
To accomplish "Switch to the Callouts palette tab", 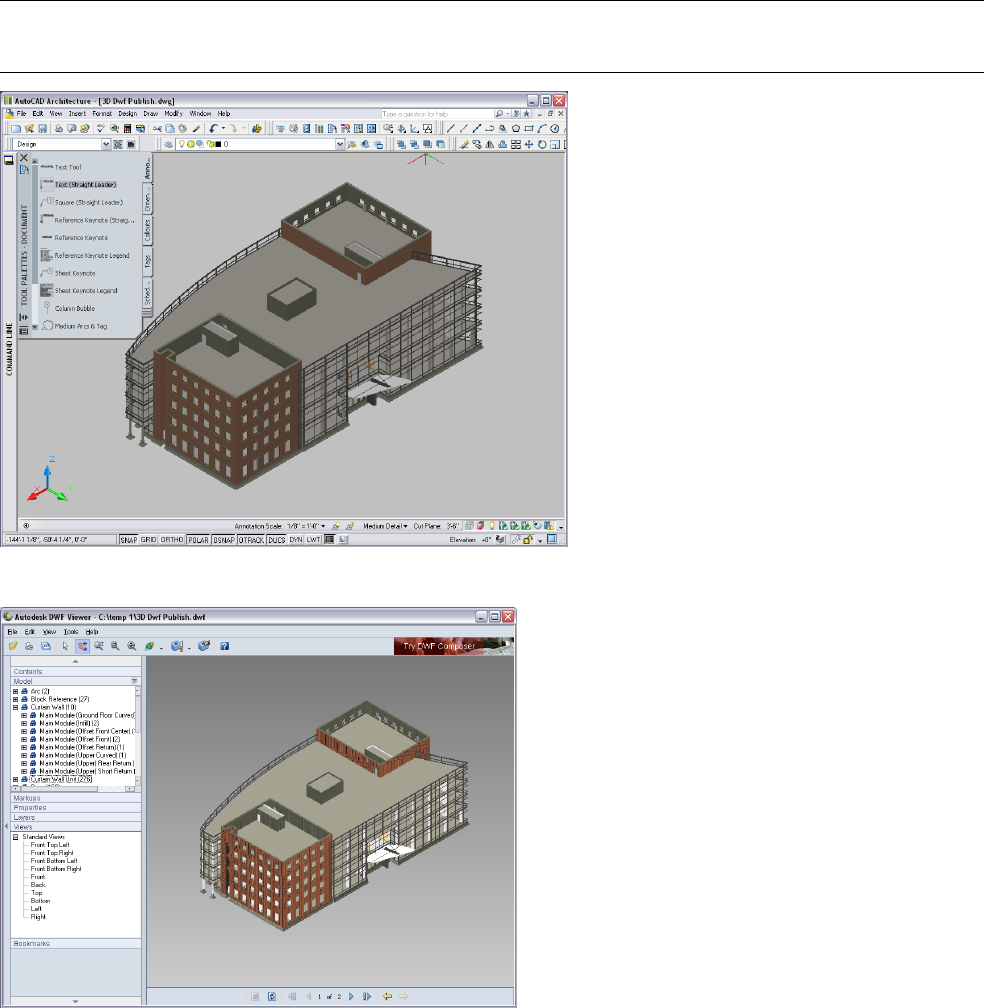I will point(147,231).
